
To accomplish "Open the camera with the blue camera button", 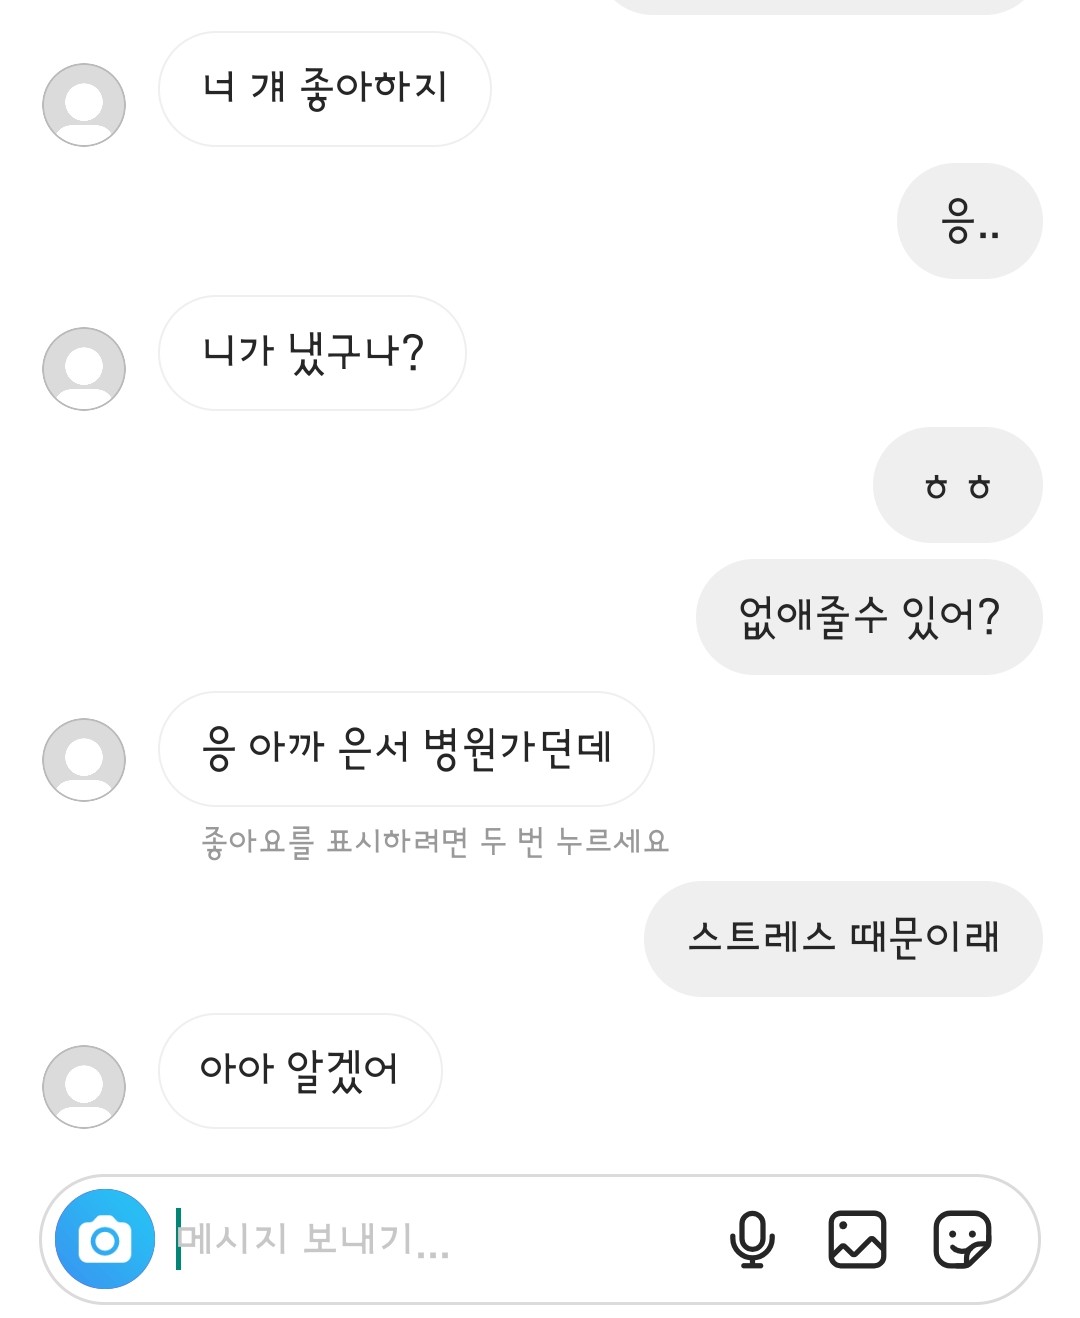I will (105, 1239).
